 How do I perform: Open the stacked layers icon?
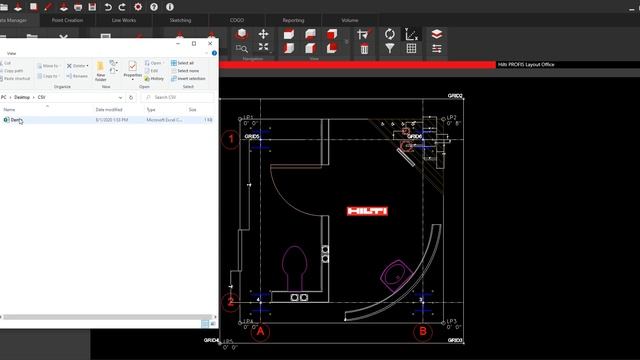pos(437,34)
